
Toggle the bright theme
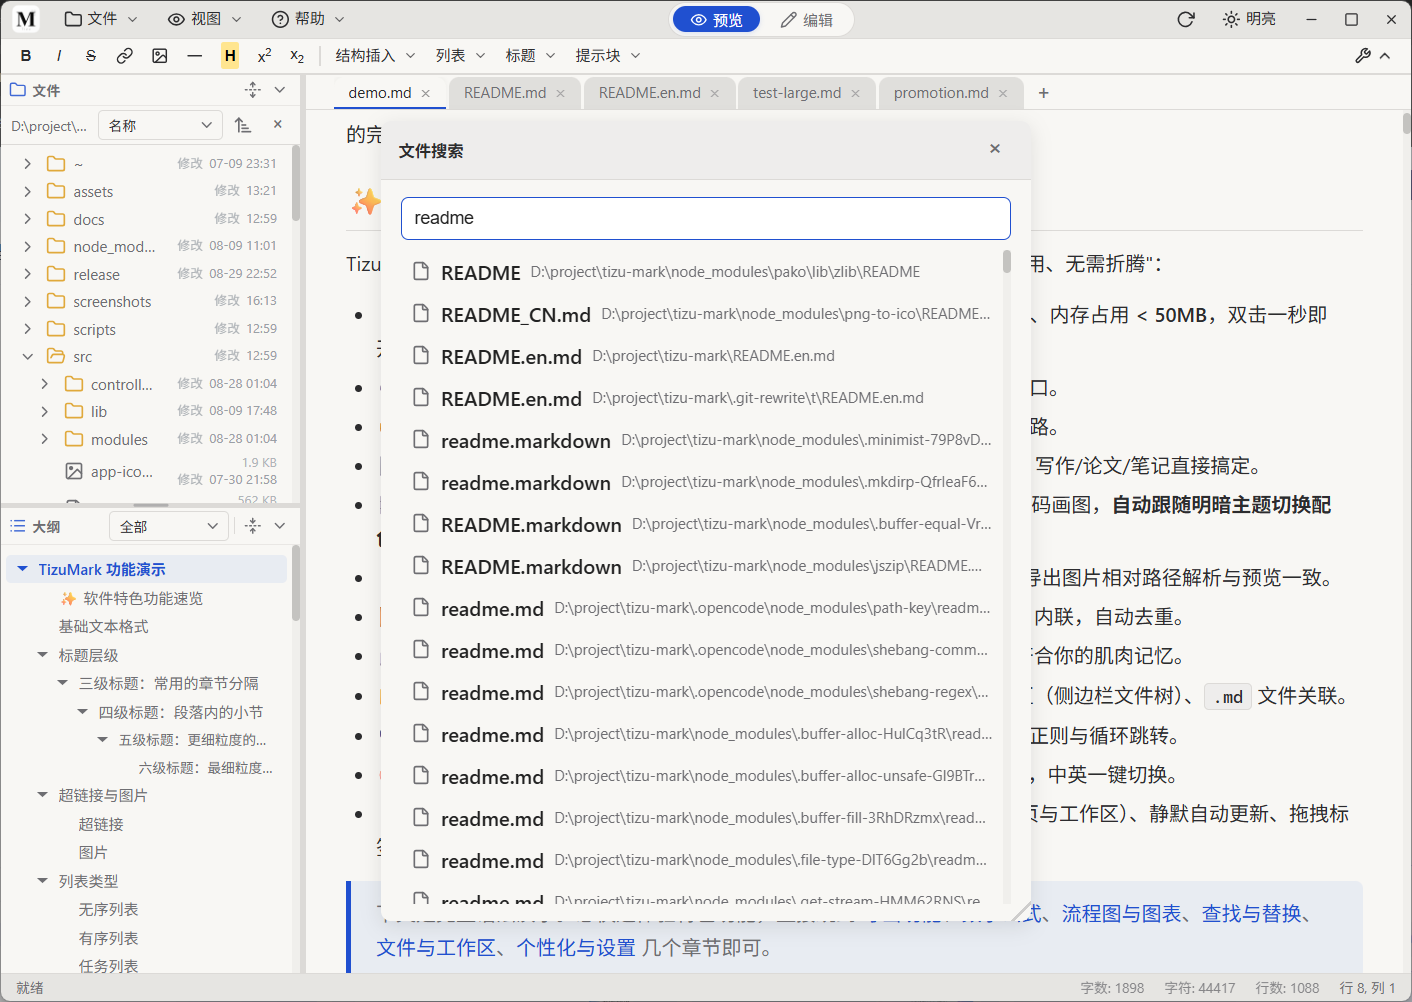point(1249,19)
